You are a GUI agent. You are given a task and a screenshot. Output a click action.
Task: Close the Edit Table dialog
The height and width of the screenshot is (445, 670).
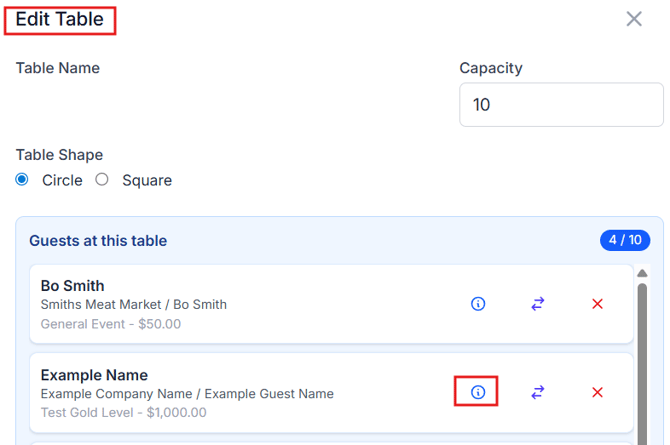pos(634,19)
